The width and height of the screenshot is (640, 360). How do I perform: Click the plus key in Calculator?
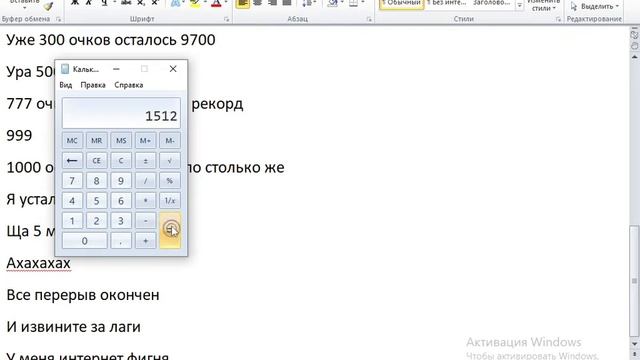click(145, 241)
